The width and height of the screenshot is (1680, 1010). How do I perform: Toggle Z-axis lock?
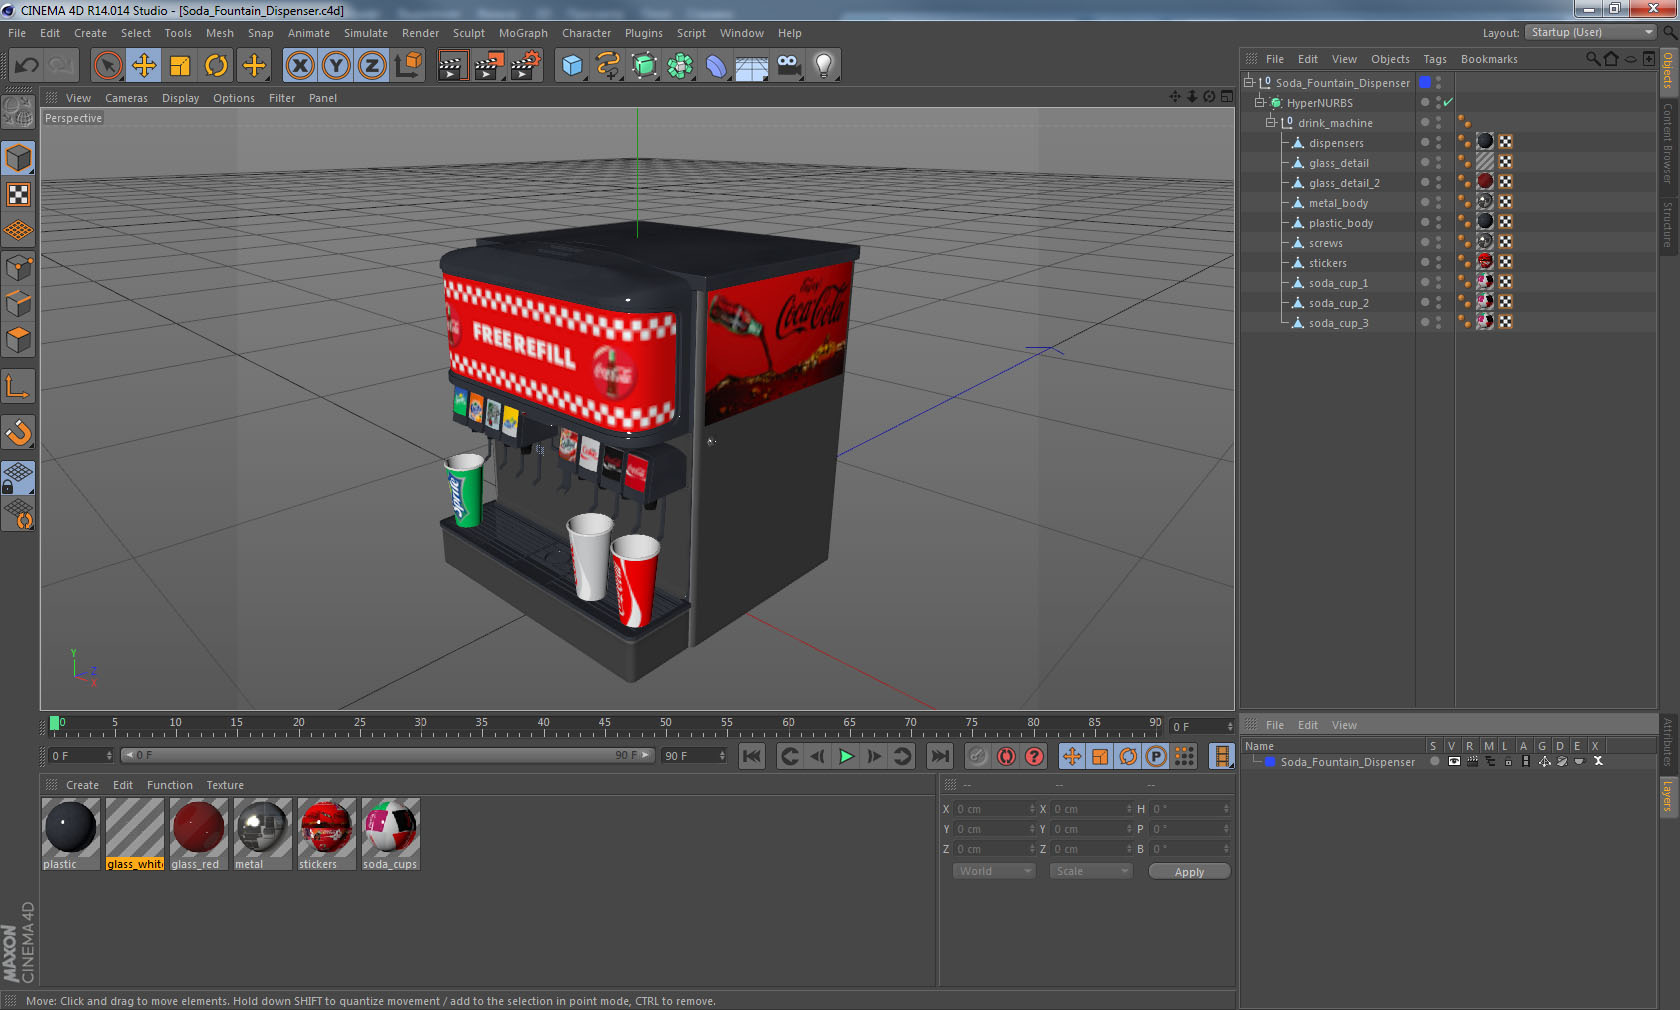tap(372, 66)
